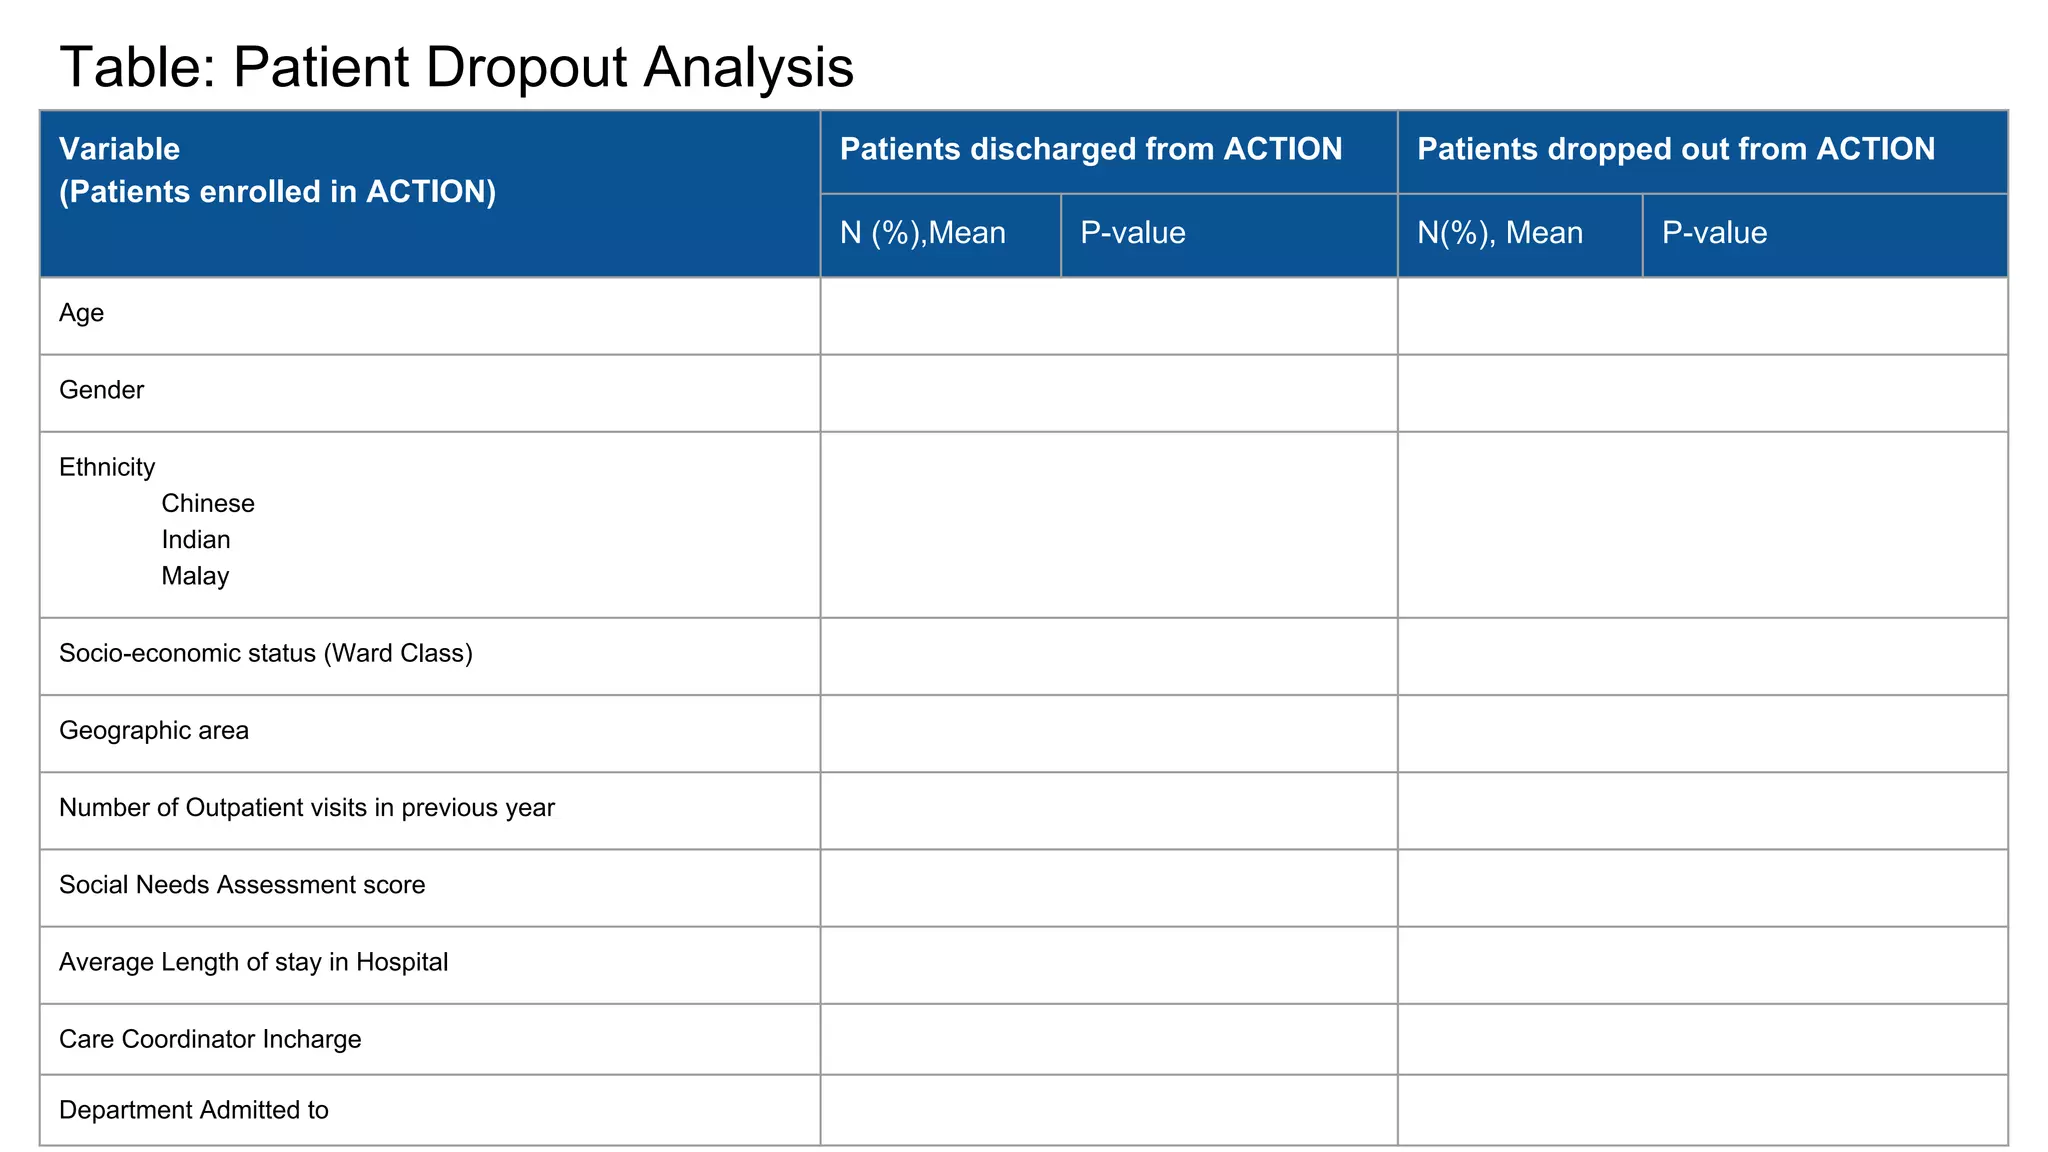
Task: Select 'Number of Outpatient visits in previous year'
Action: tap(307, 808)
